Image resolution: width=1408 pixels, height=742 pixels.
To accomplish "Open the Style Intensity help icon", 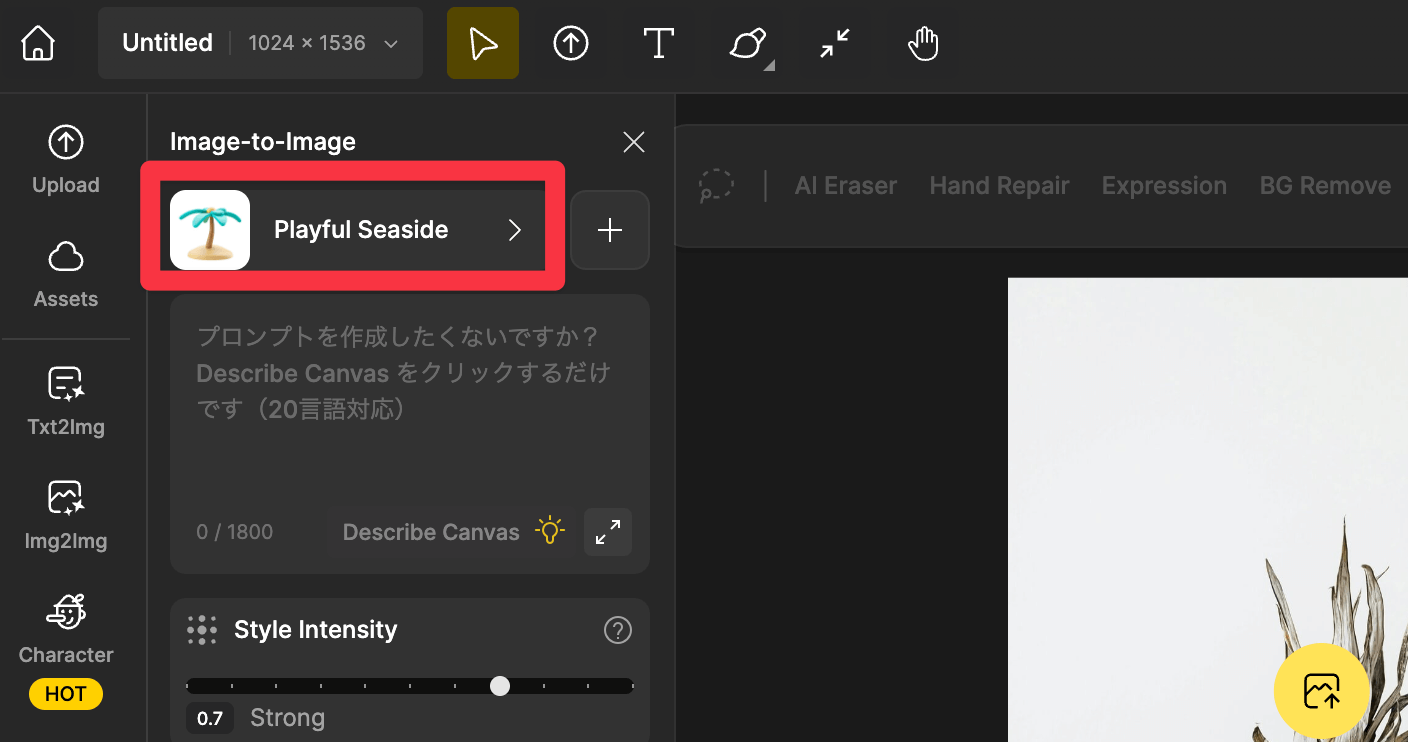I will (x=618, y=630).
